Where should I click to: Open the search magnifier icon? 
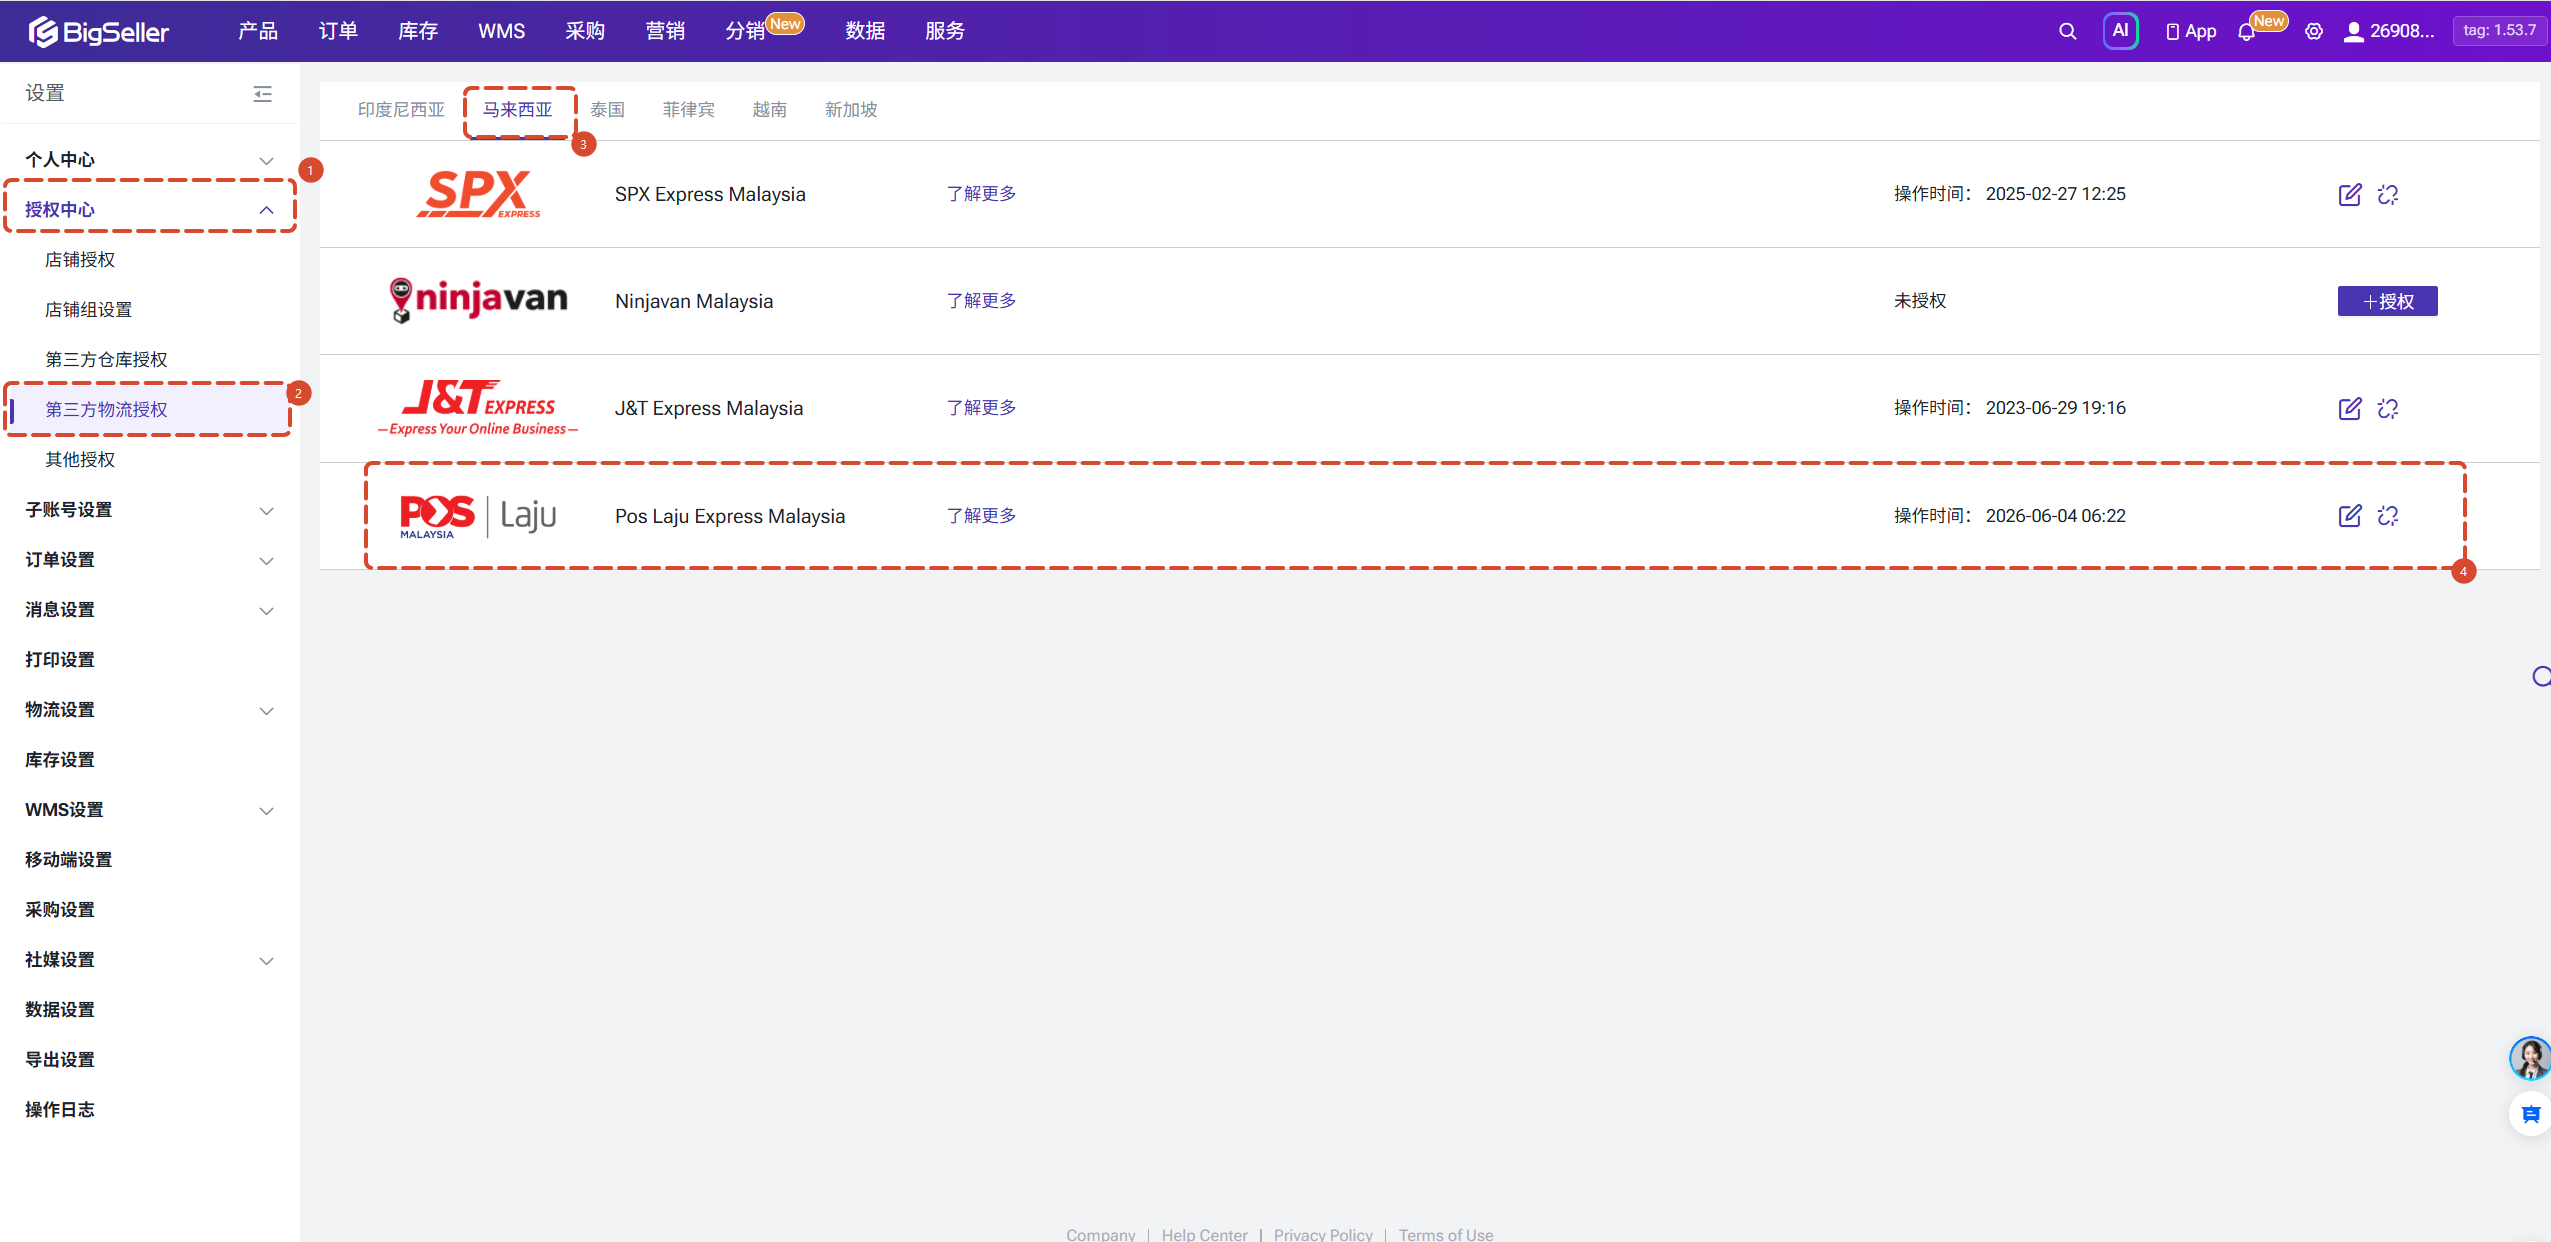(x=2067, y=31)
